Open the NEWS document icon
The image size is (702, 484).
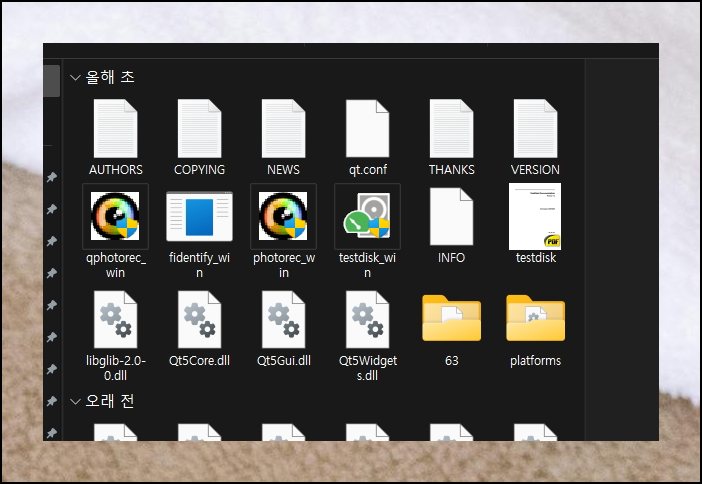[x=283, y=128]
